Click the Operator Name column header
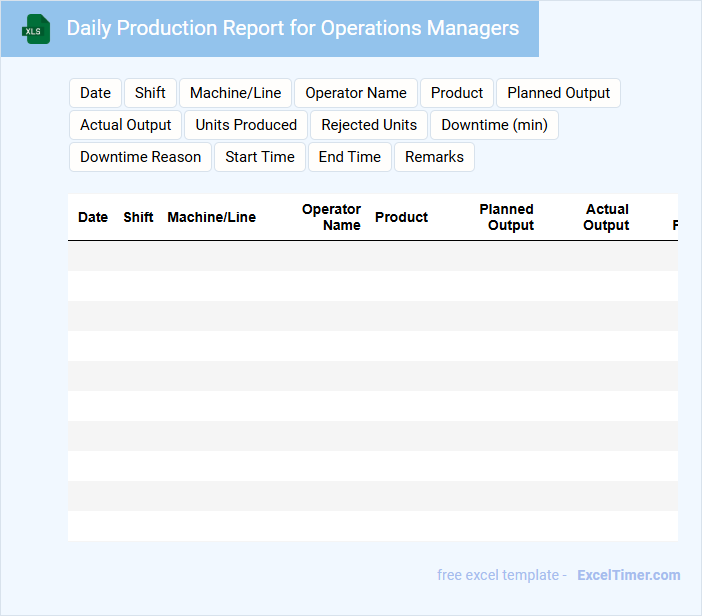Screen dimensions: 702x616 point(331,217)
